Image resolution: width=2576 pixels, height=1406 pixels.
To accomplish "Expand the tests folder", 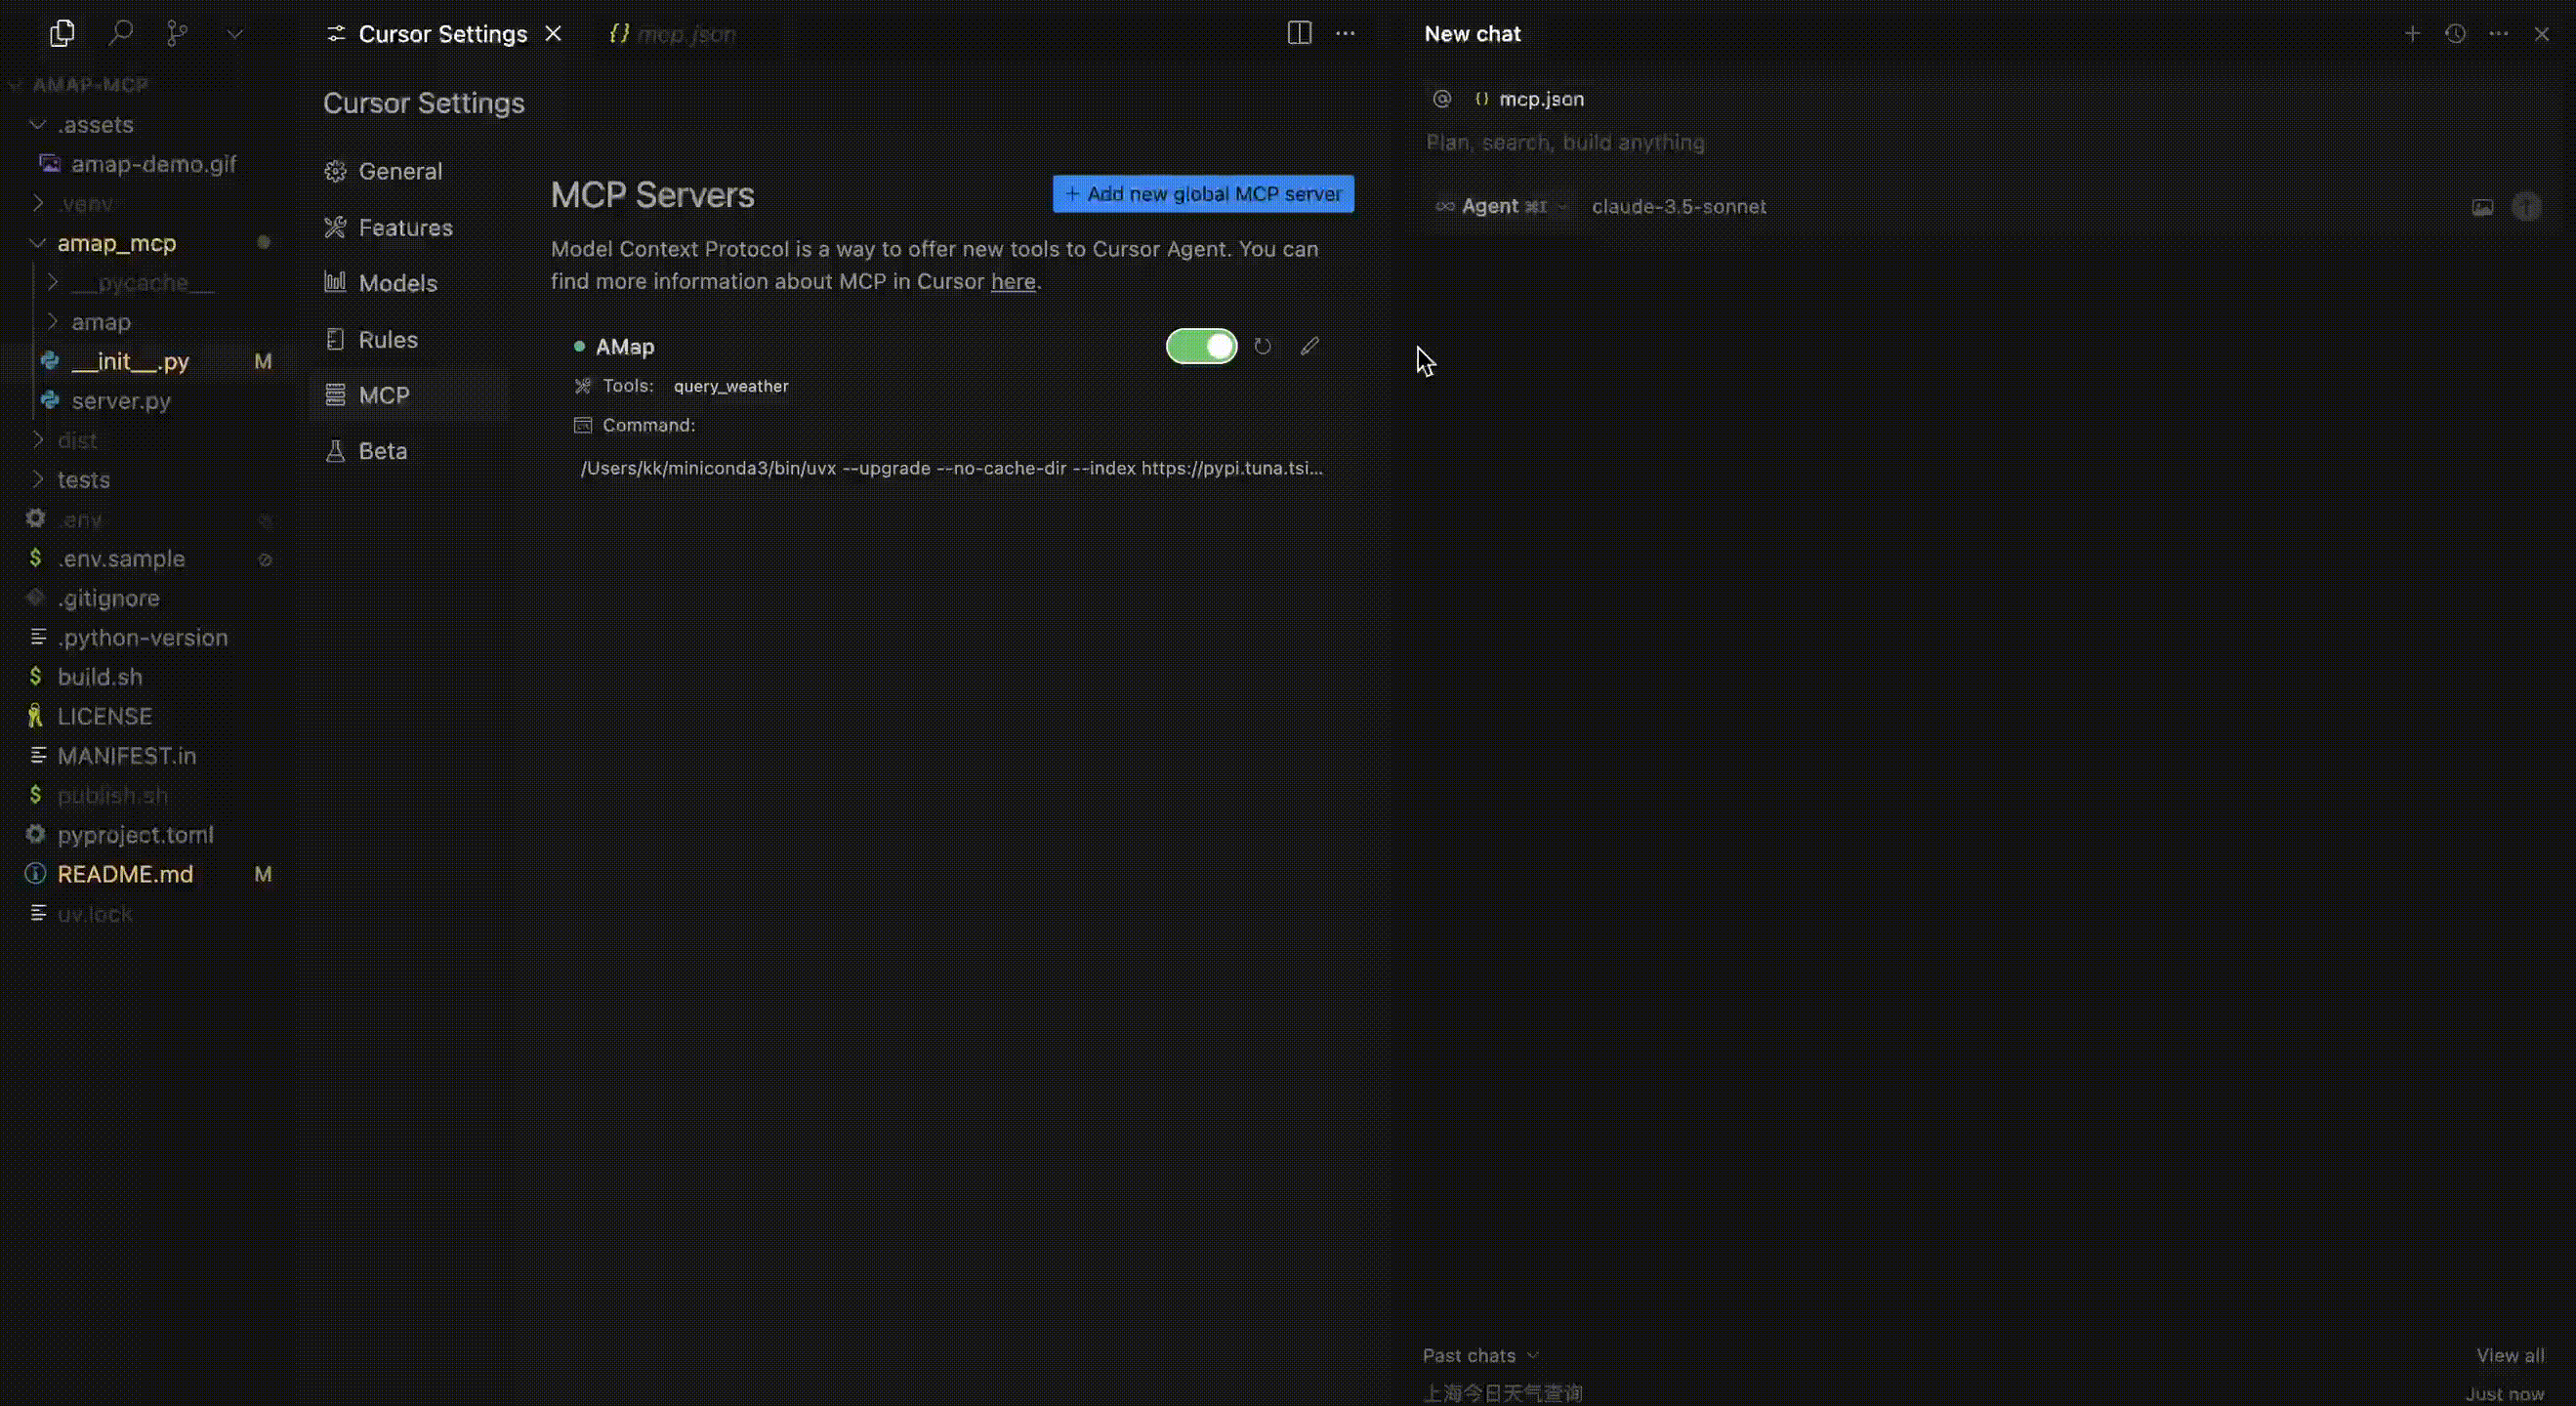I will point(84,480).
